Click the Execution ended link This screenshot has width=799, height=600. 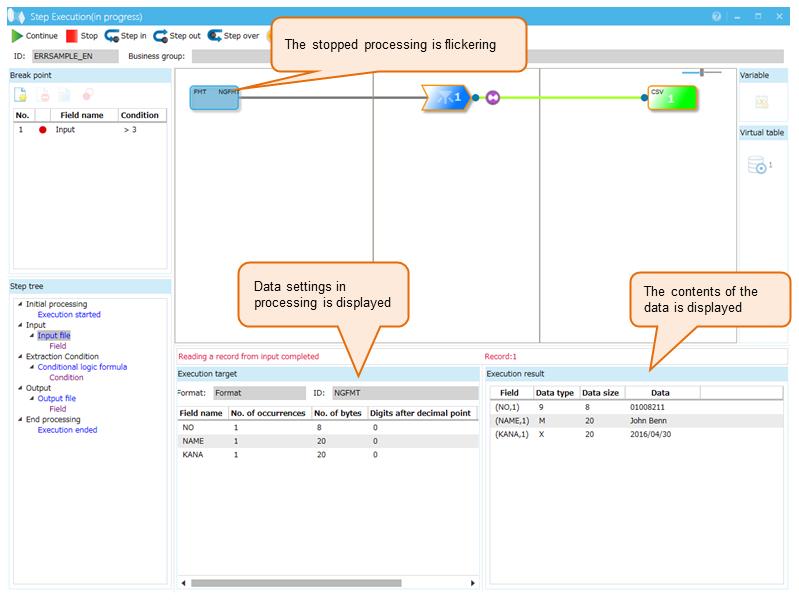(67, 430)
